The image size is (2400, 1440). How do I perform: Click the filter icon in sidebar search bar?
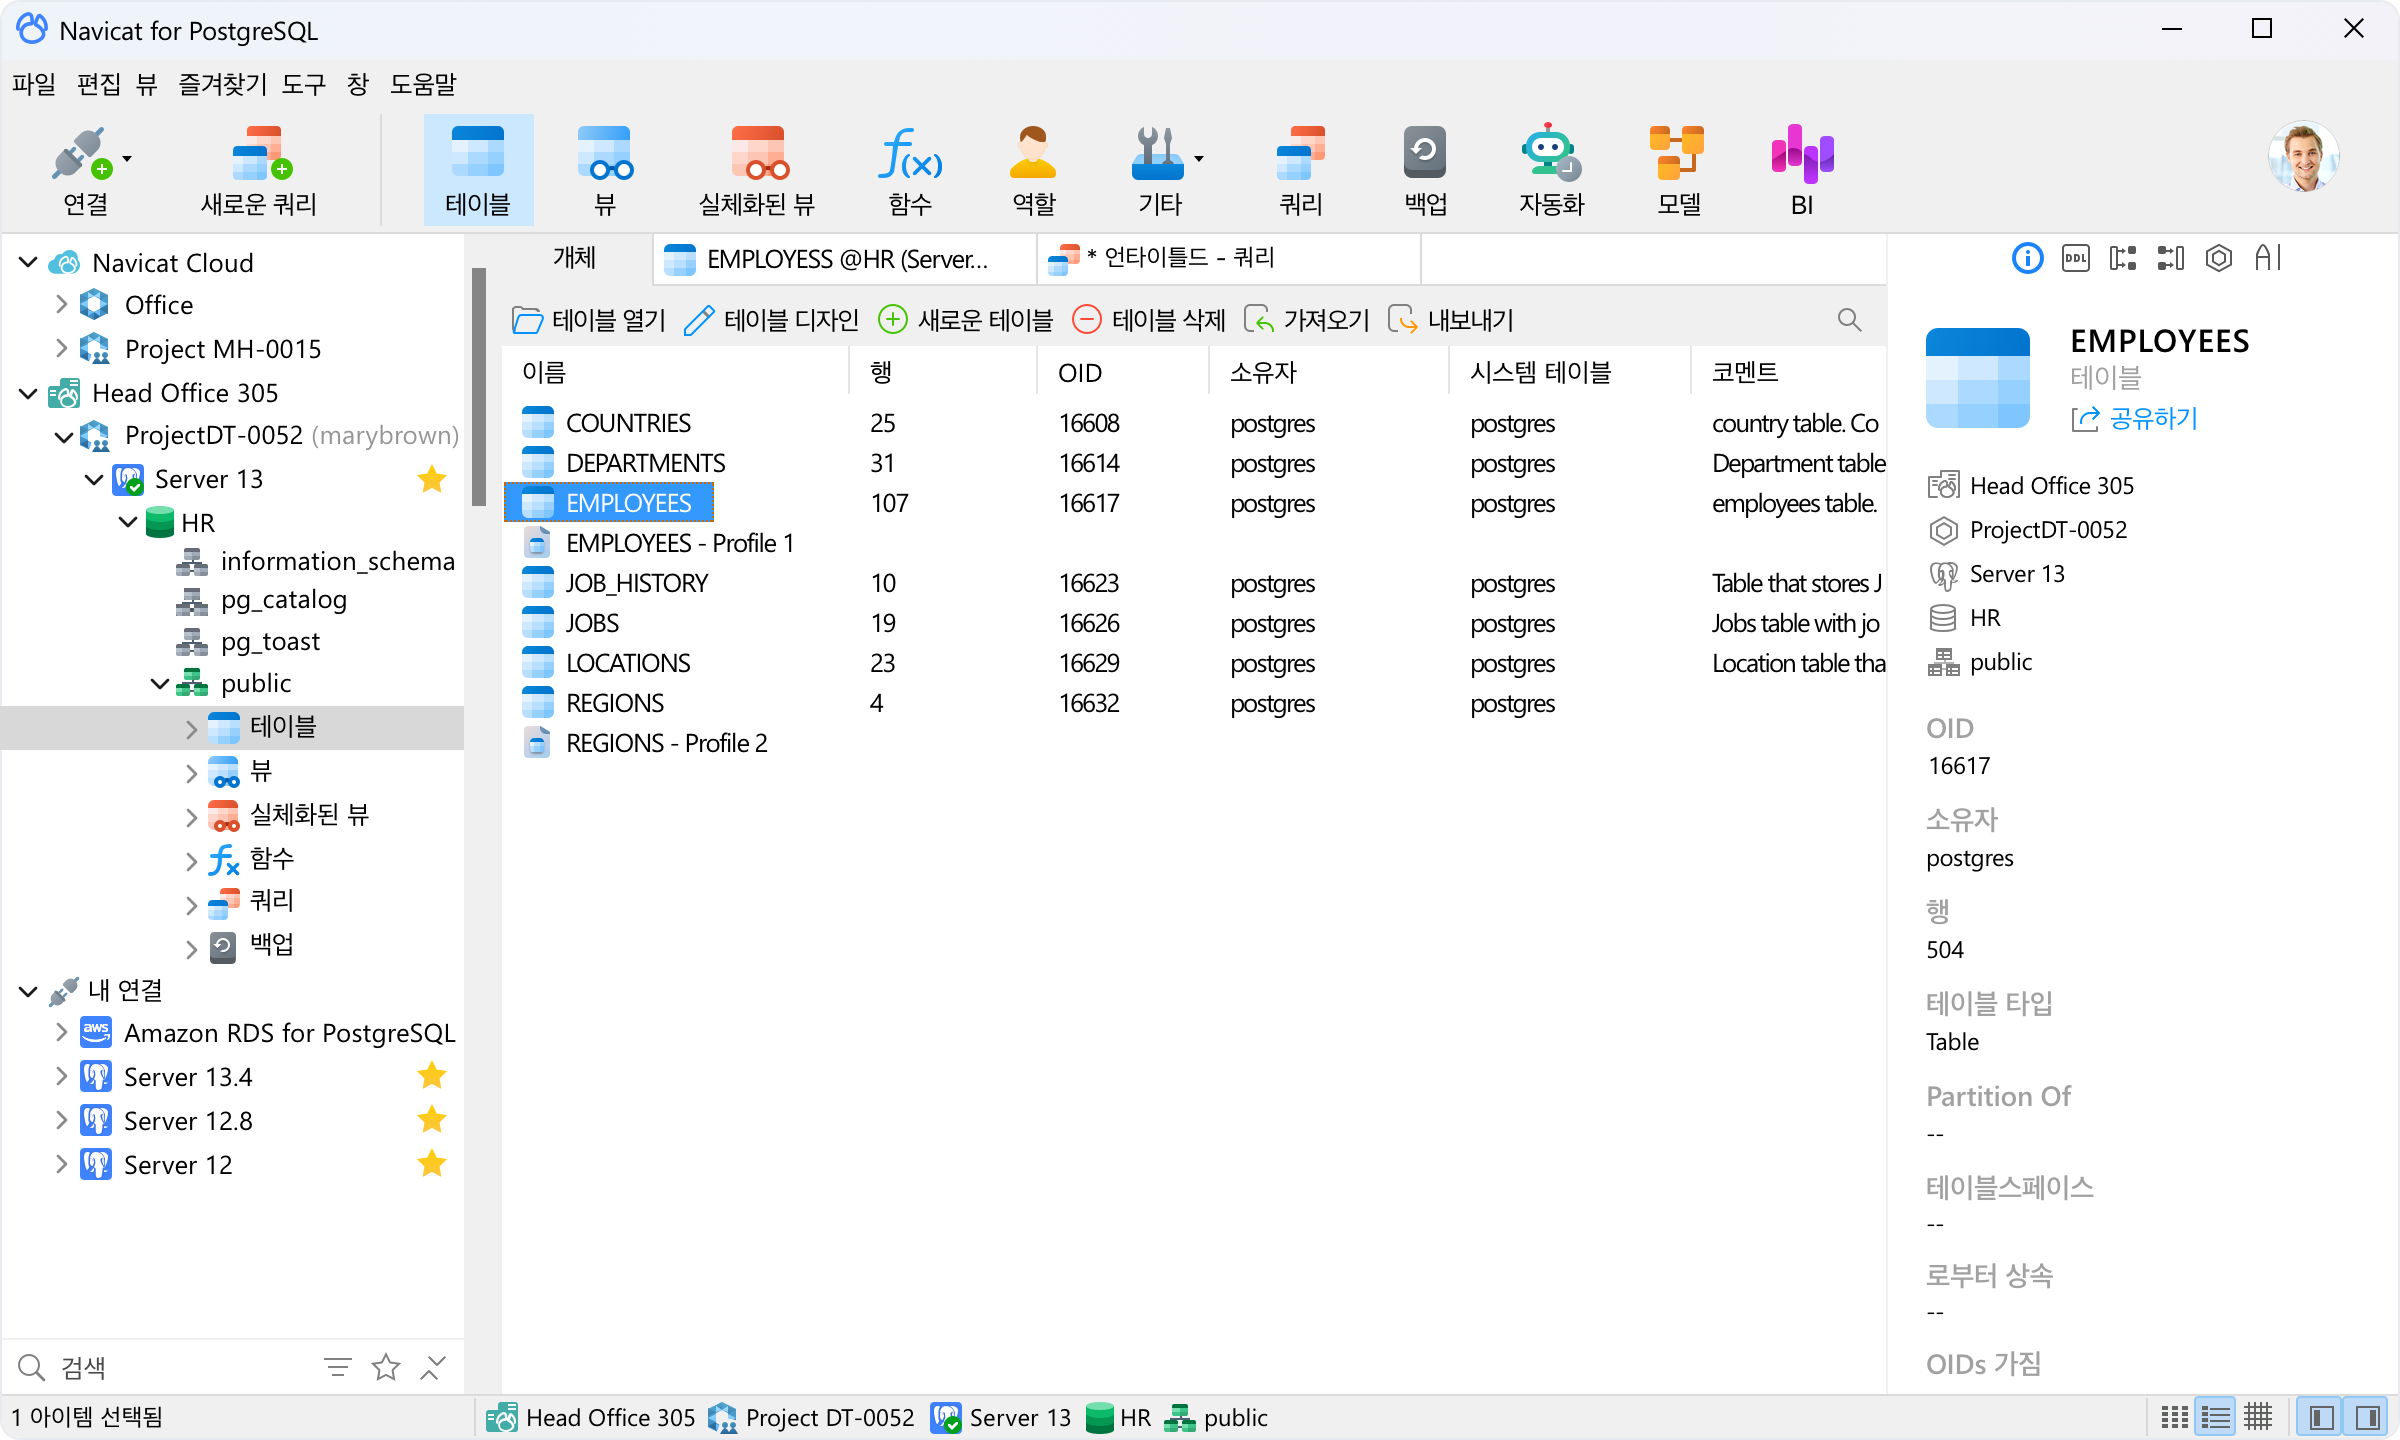(x=338, y=1367)
